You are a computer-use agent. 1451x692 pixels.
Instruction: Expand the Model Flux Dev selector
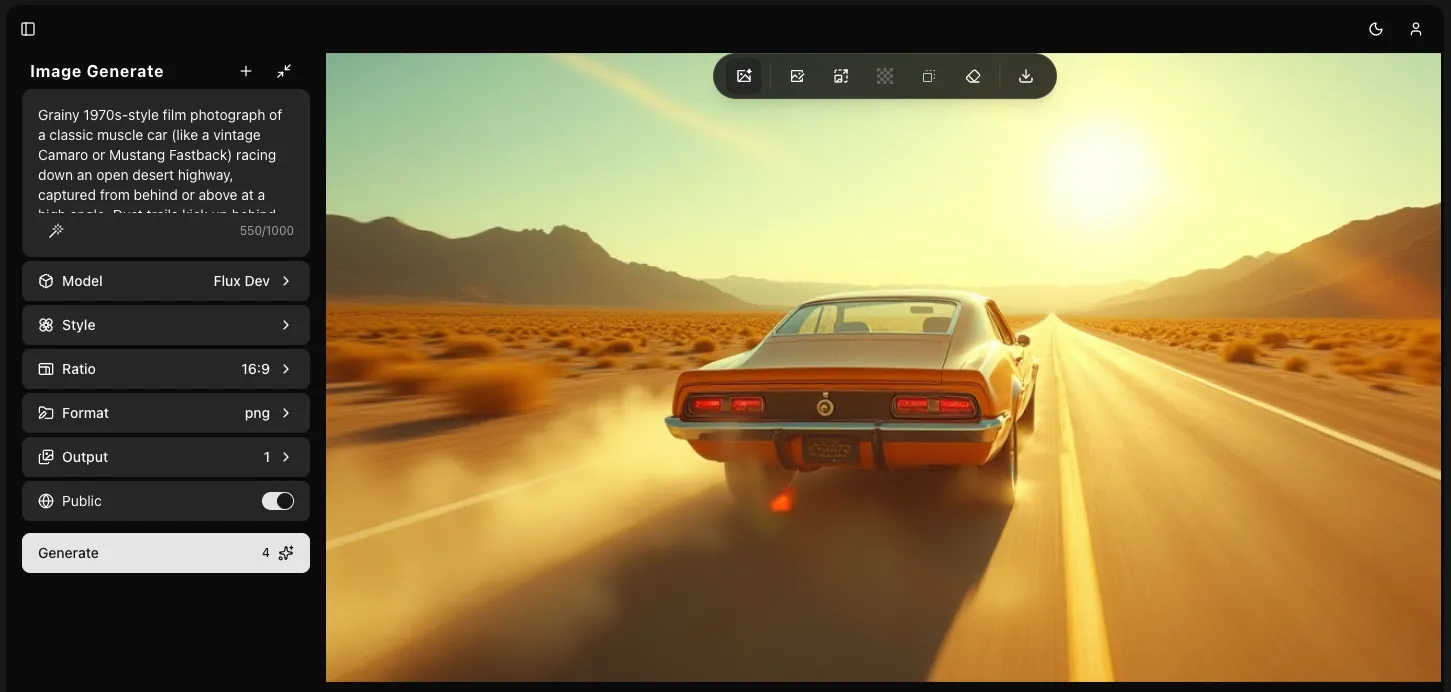166,281
